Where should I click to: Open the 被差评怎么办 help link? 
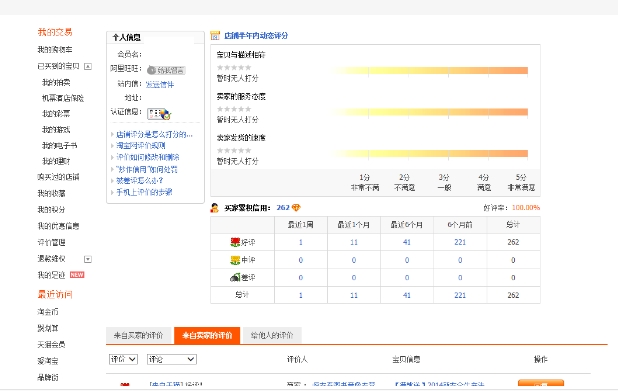click(140, 181)
